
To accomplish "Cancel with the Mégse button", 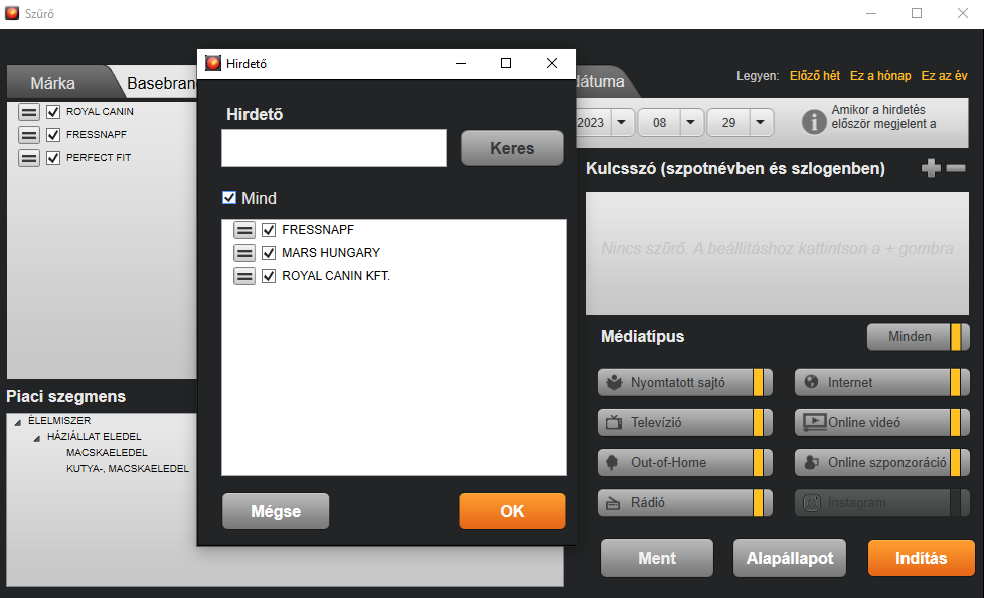I will [x=275, y=511].
